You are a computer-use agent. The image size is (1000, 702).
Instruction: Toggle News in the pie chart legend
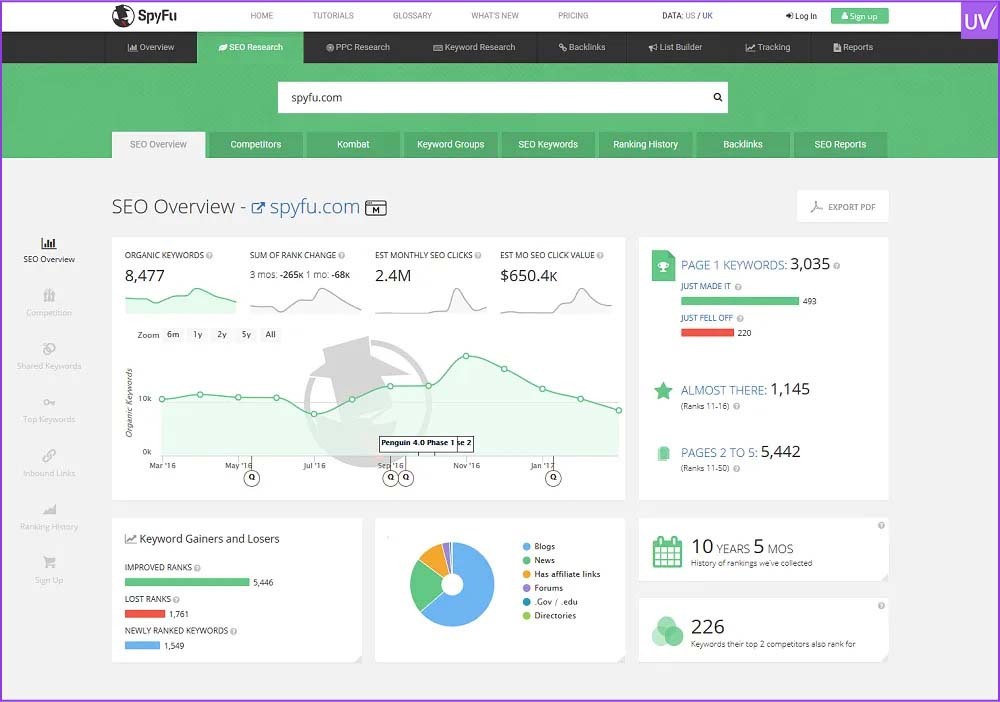click(x=539, y=560)
